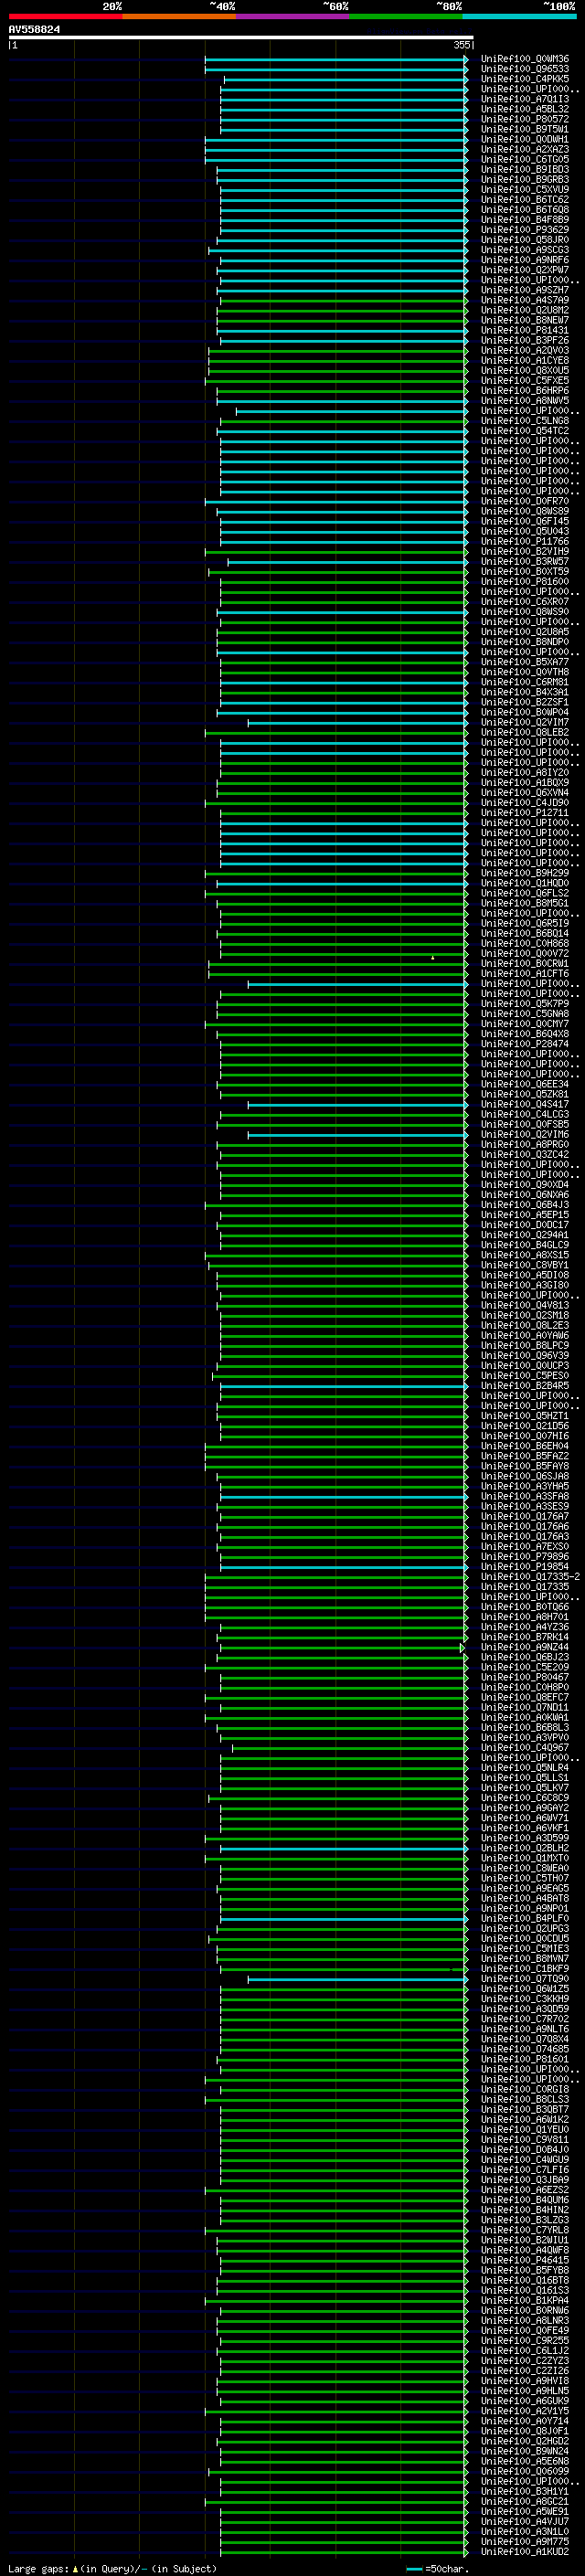The image size is (585, 2576).
Task: Click the purple ~60% identity legend segment
Action: pos(292,16)
